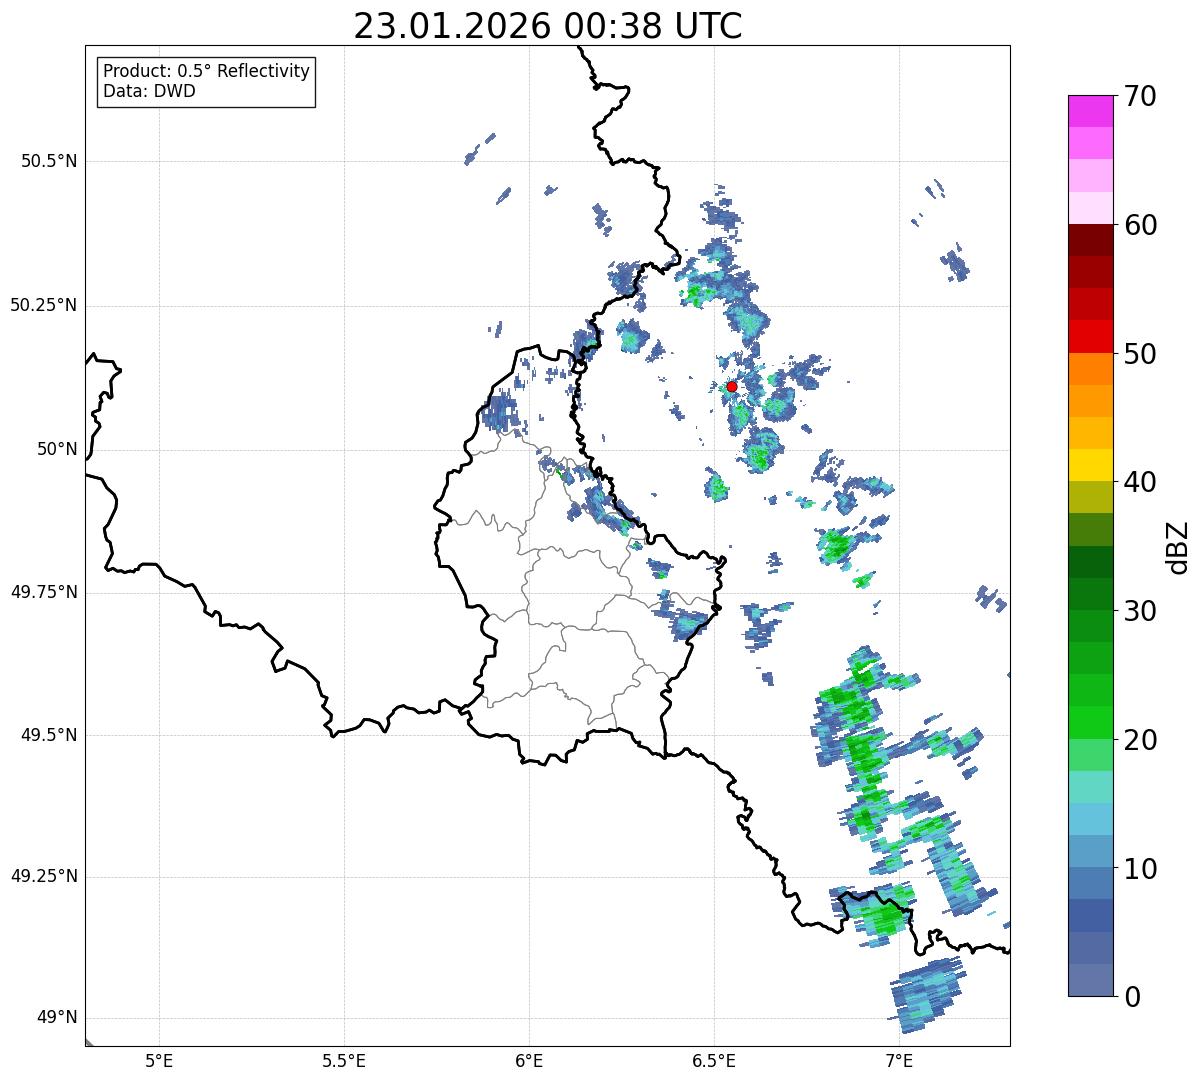Click the 5.5°E longitude label
The height and width of the screenshot is (1081, 1202).
[344, 1060]
